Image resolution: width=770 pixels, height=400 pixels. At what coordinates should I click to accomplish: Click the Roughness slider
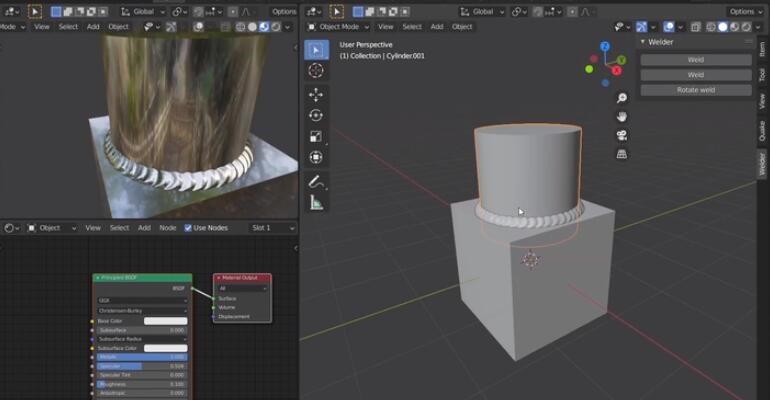[142, 384]
